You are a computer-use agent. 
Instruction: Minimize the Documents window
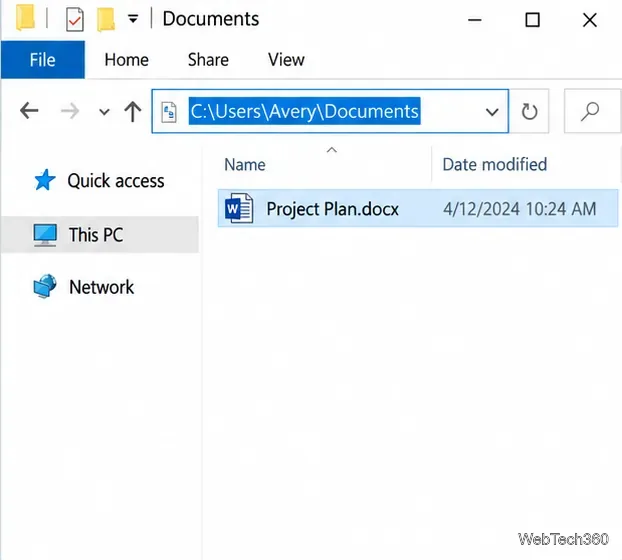474,20
